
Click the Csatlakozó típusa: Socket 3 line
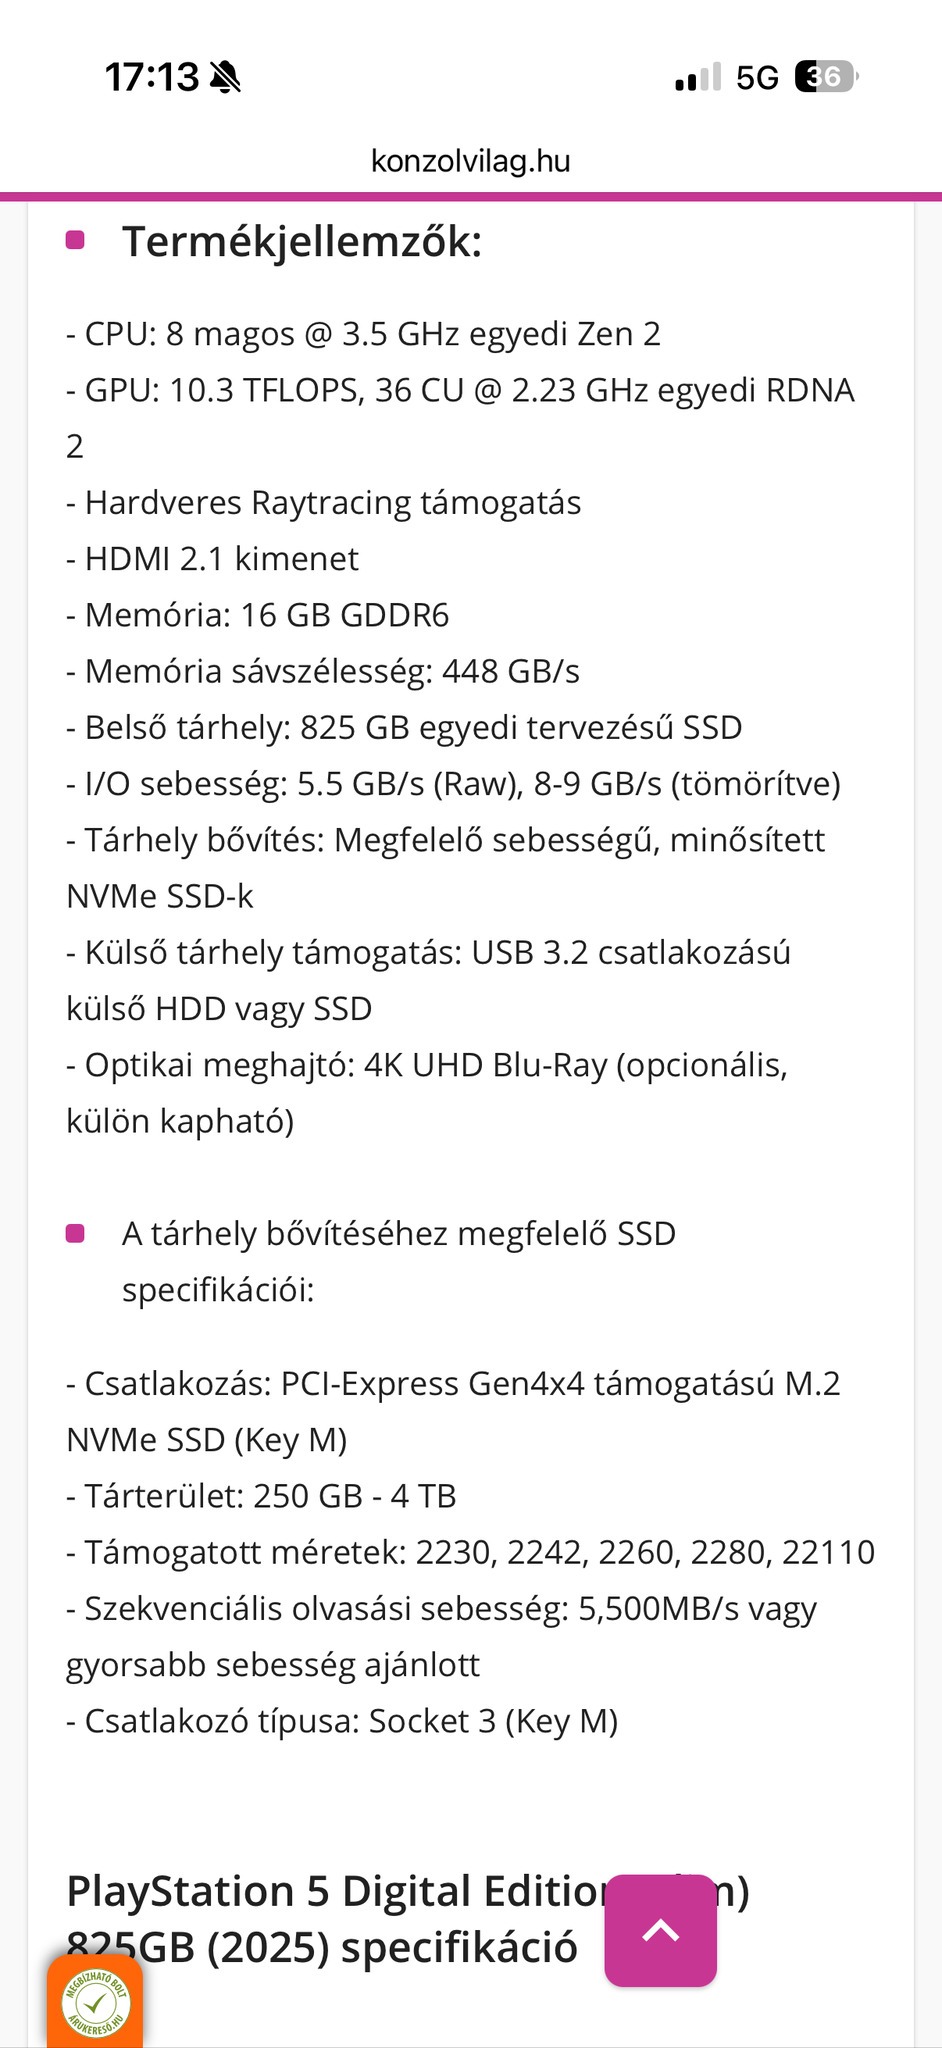[342, 1721]
